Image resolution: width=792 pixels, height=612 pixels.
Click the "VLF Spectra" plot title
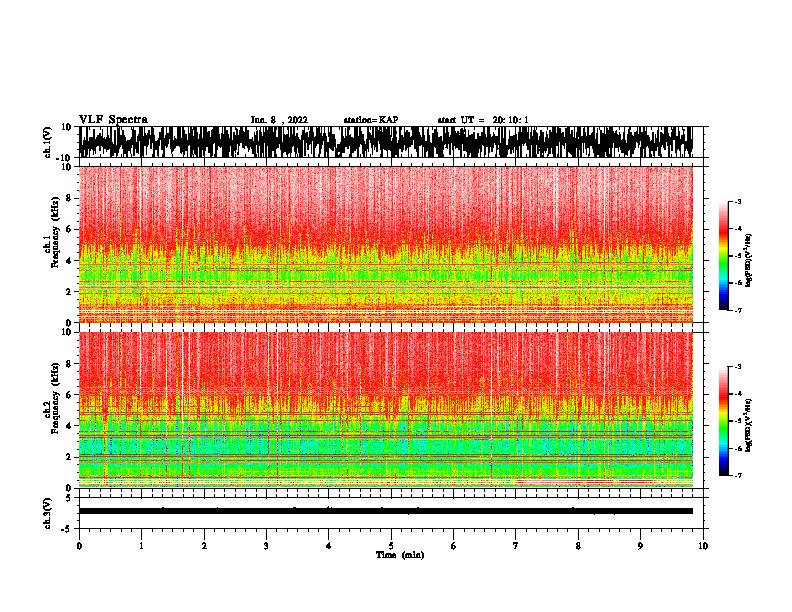pos(114,119)
